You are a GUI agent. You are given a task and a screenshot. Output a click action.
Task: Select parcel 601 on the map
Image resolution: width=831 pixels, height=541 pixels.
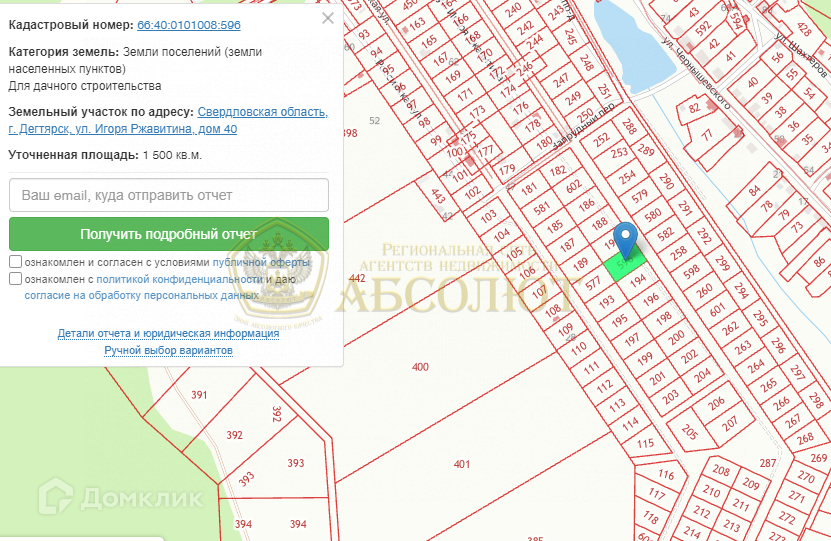717,310
